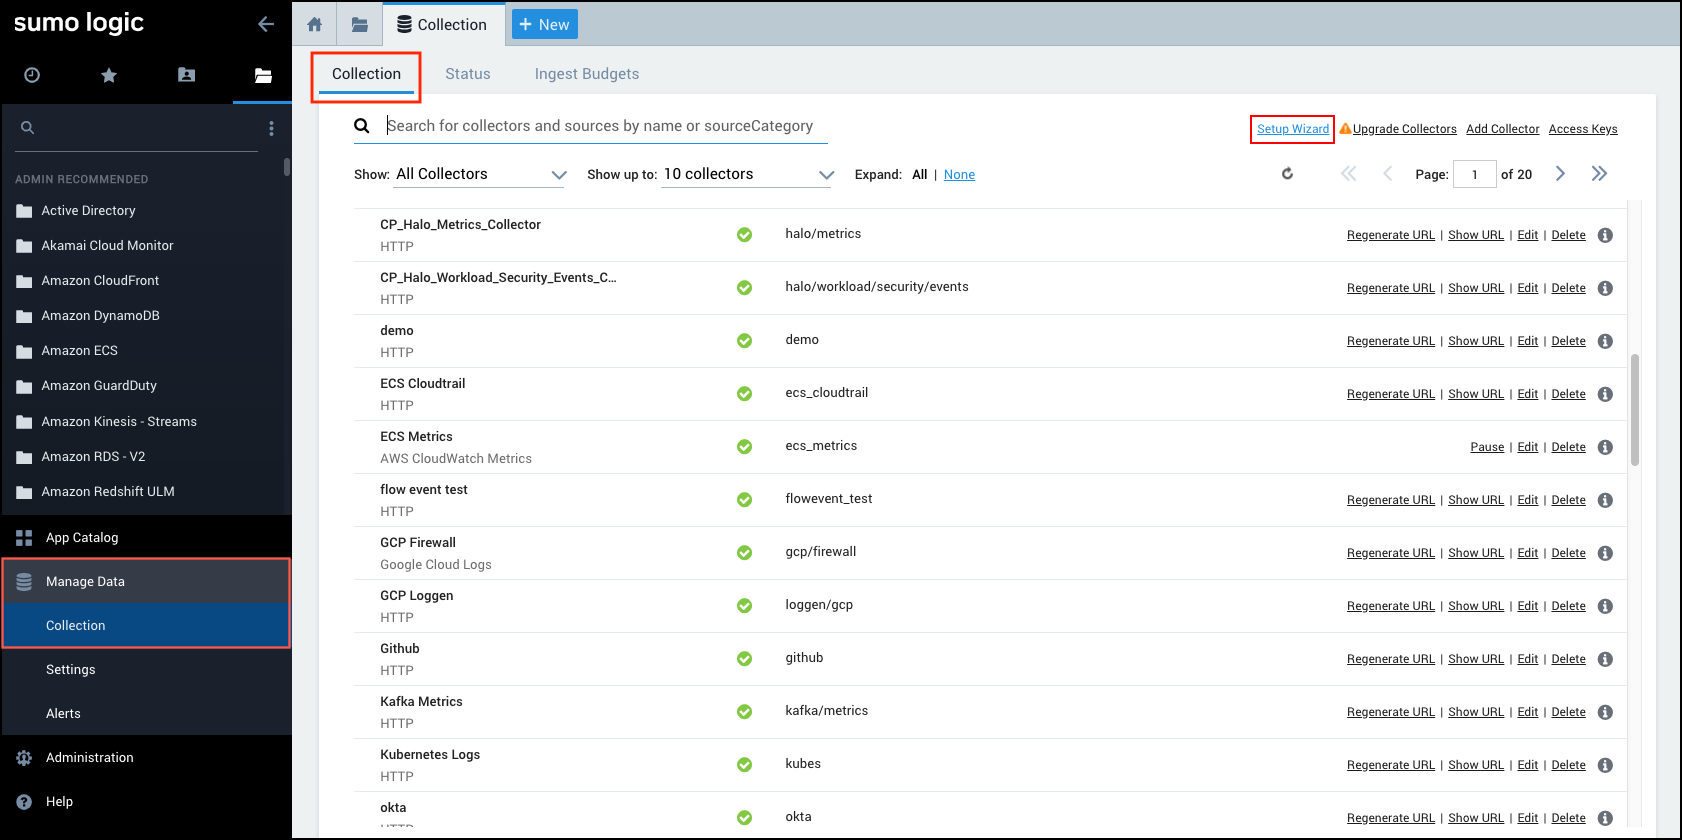Switch to the Collection sub-tab
The width and height of the screenshot is (1682, 840).
coord(366,74)
